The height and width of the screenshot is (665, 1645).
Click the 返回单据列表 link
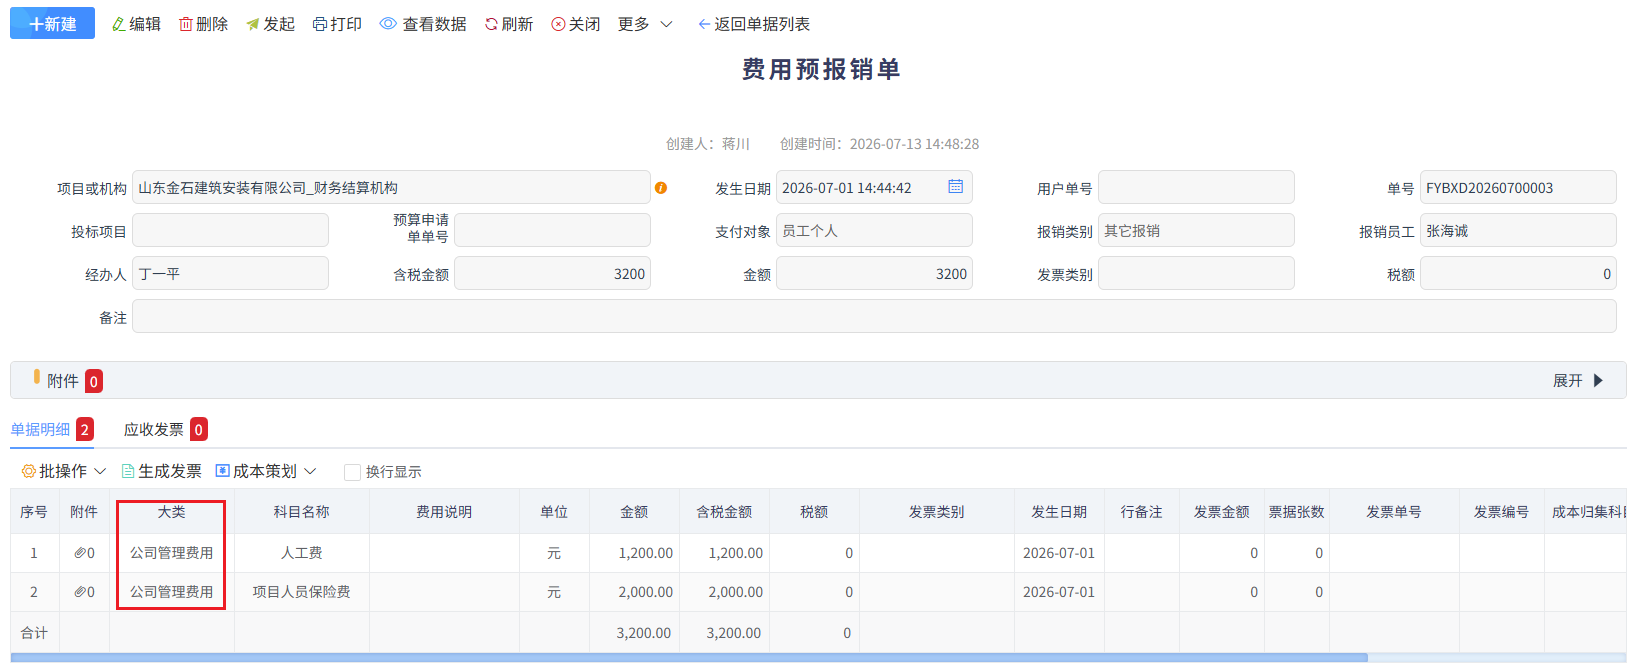pyautogui.click(x=754, y=24)
